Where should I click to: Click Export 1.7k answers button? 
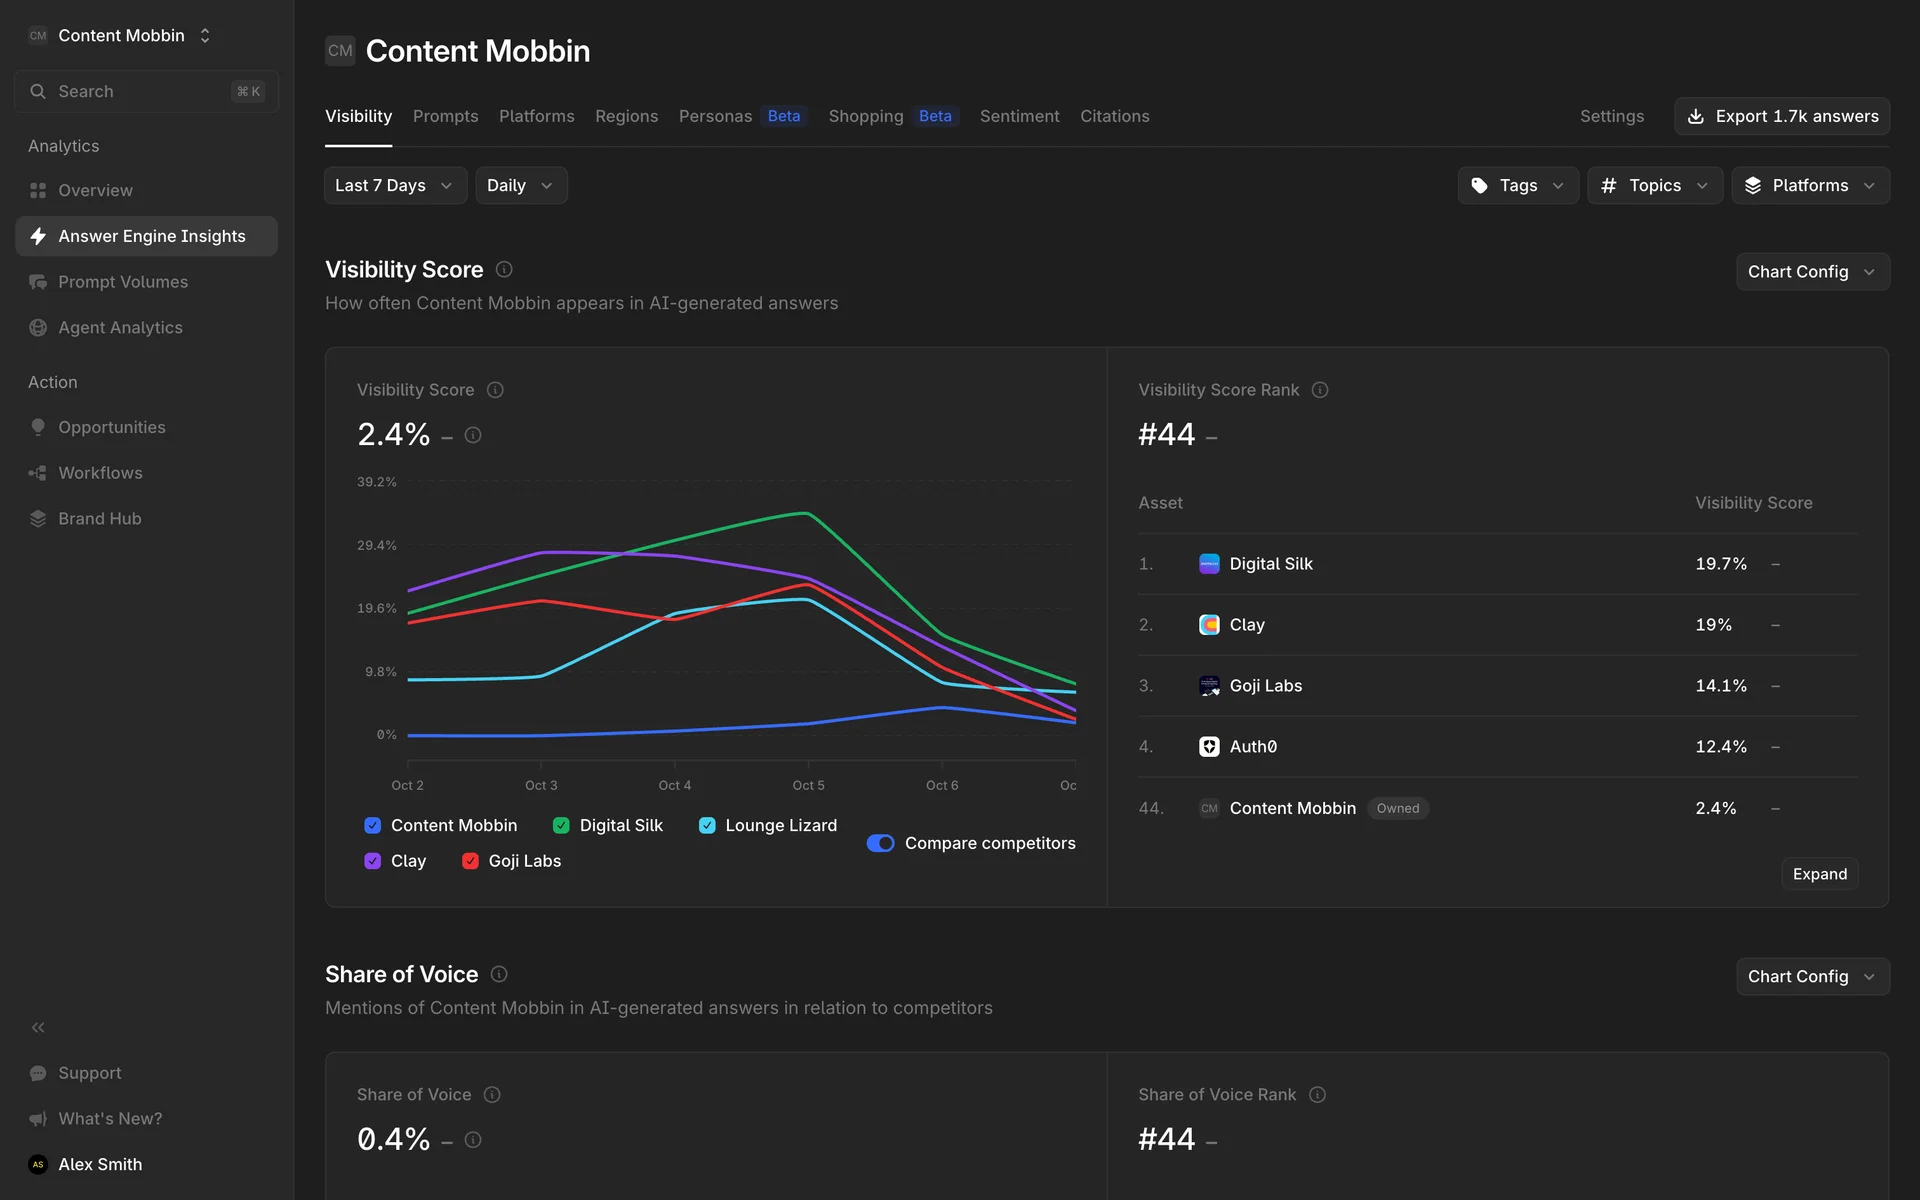click(1781, 116)
